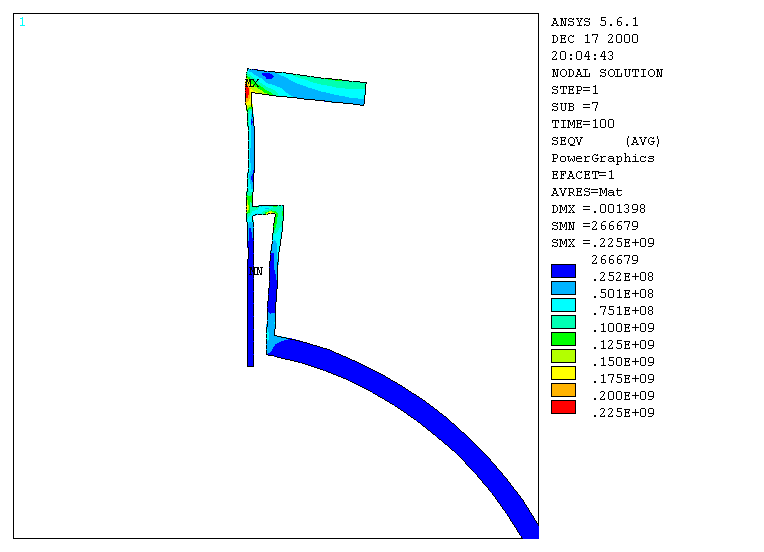Click the red legend swatch

(563, 407)
